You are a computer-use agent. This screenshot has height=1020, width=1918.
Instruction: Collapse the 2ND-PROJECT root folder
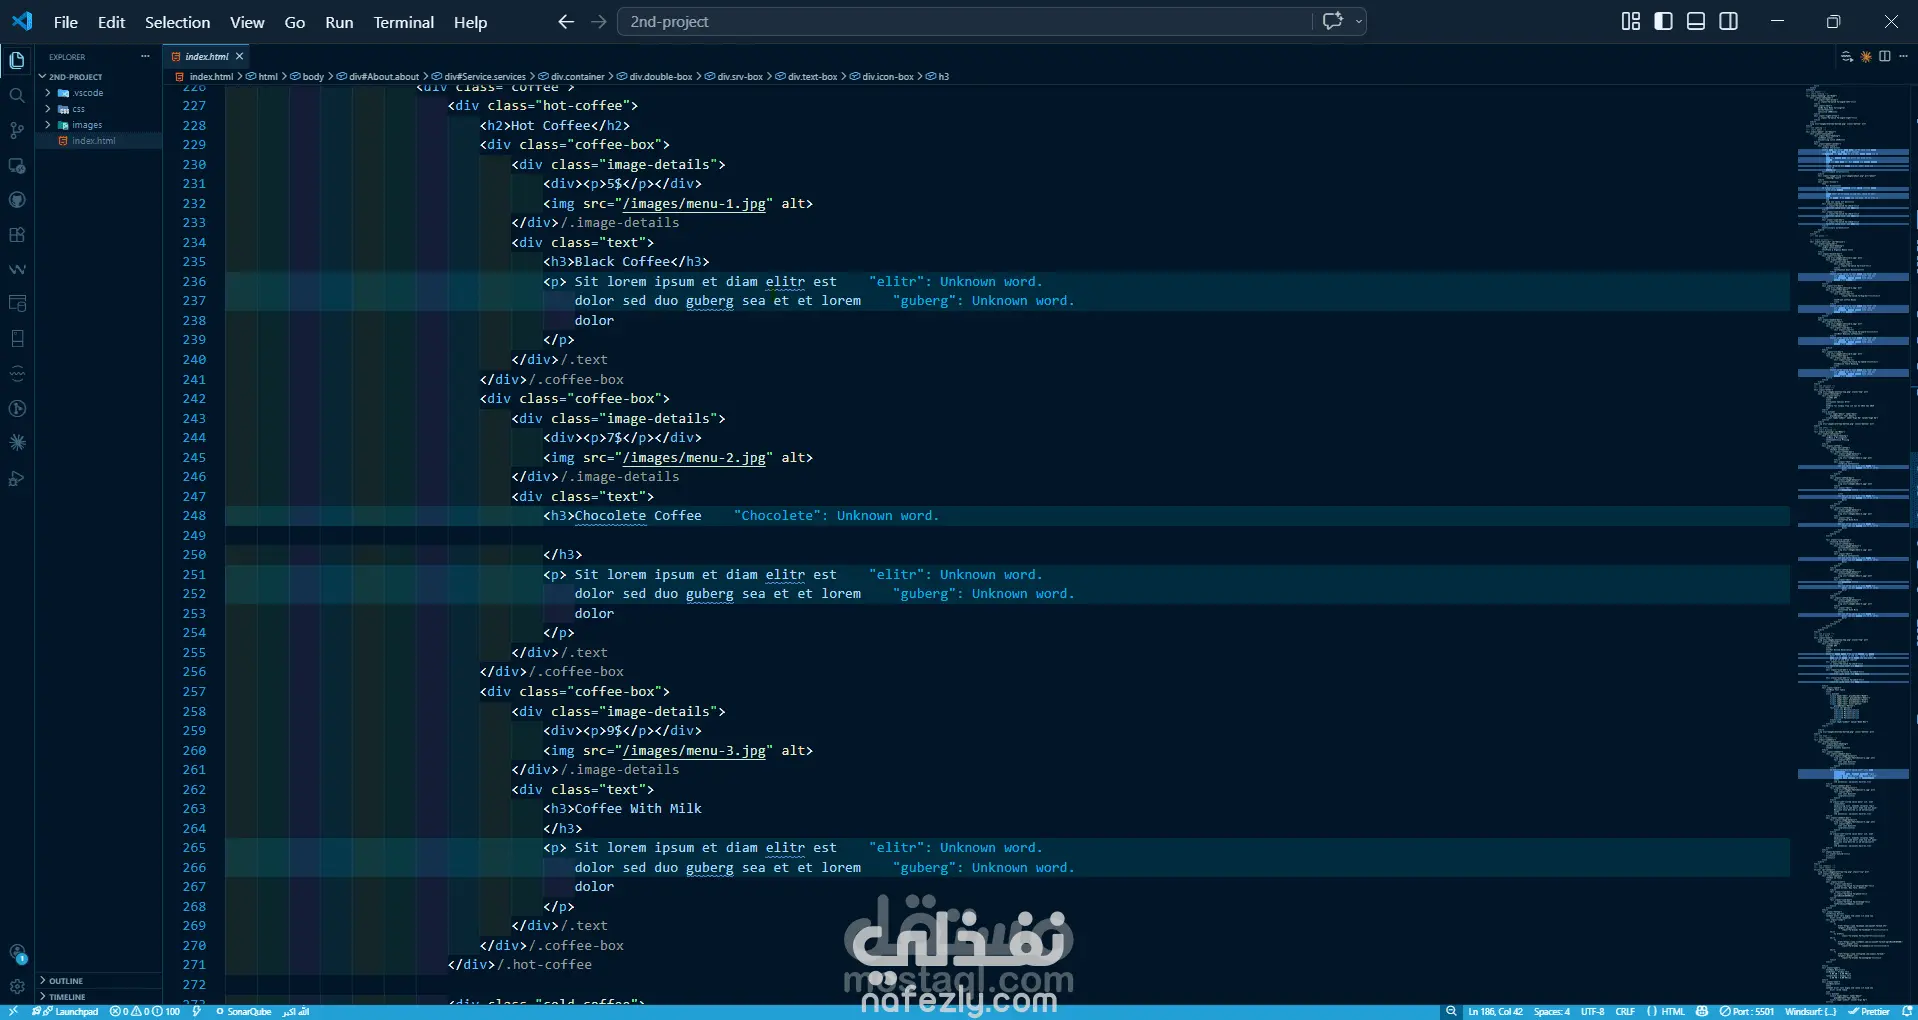tap(98, 77)
